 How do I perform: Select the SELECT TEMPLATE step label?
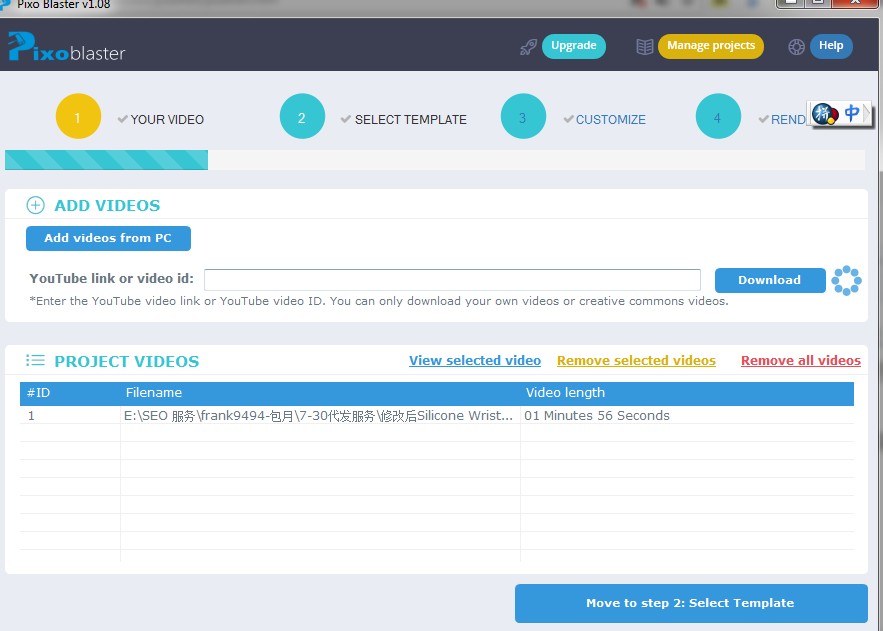click(411, 119)
